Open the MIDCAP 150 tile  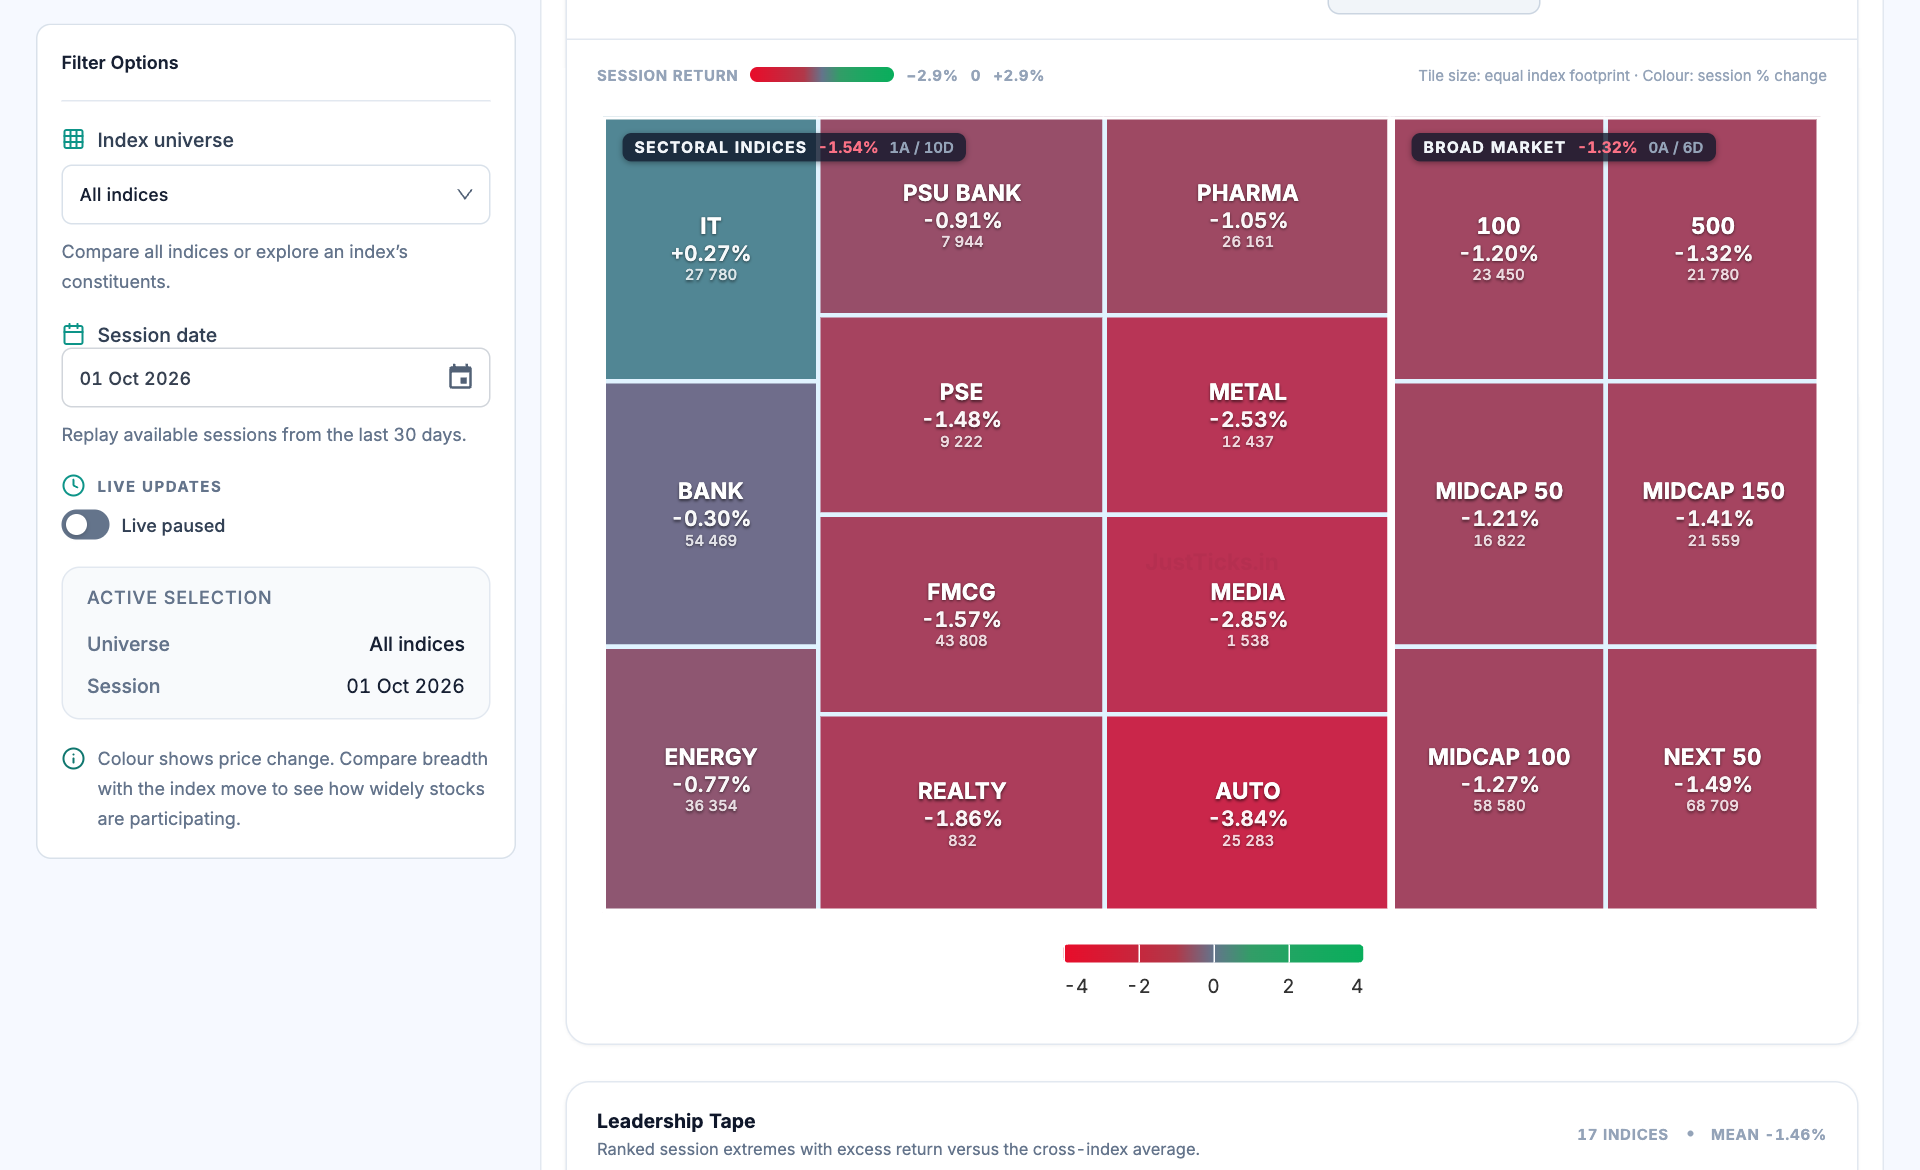click(1712, 514)
